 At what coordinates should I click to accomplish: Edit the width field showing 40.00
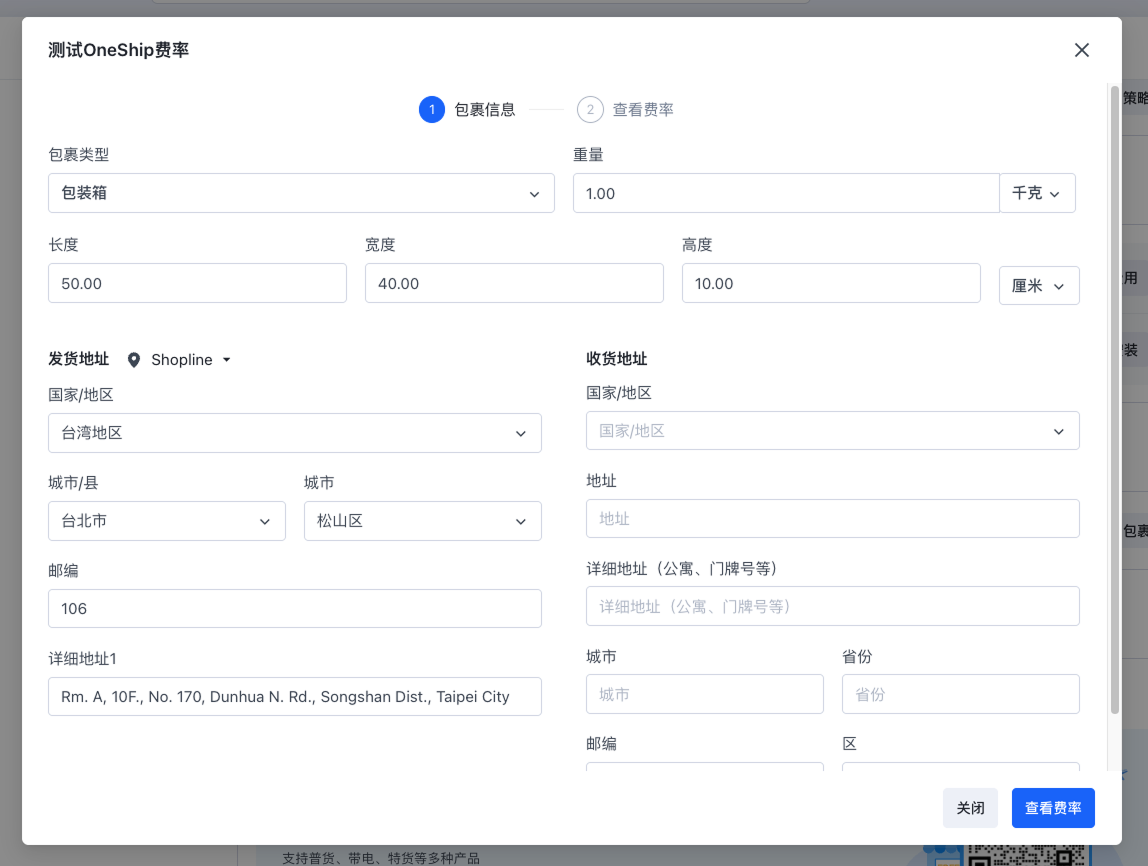(x=514, y=283)
